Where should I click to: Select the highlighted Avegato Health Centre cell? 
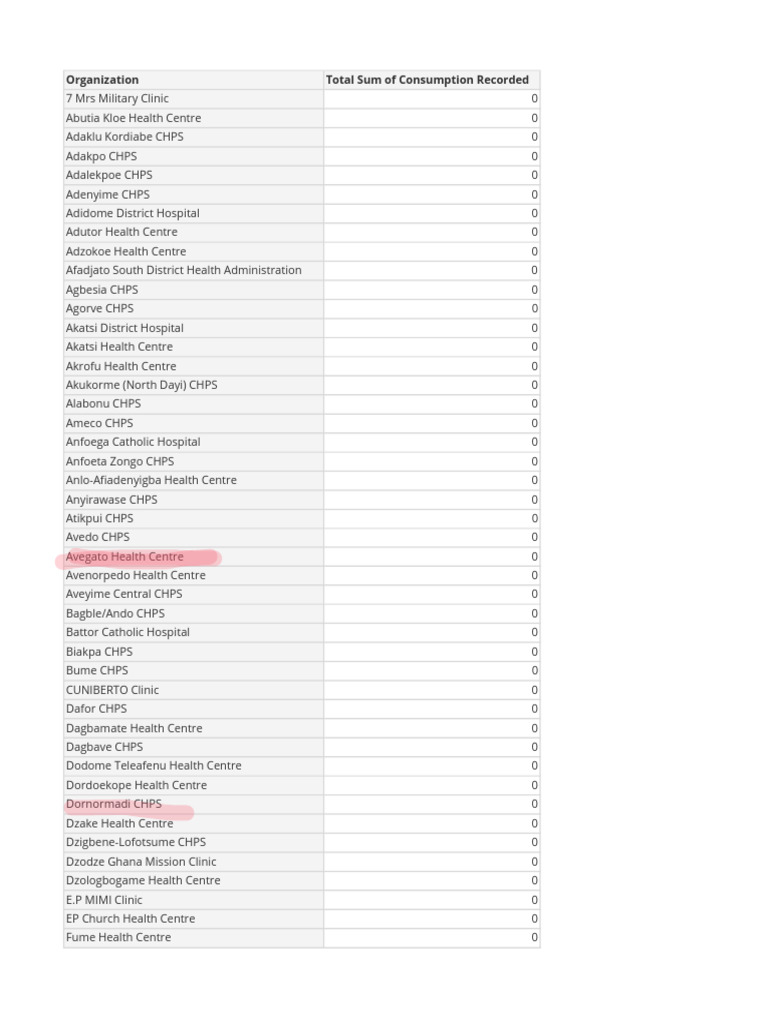193,556
